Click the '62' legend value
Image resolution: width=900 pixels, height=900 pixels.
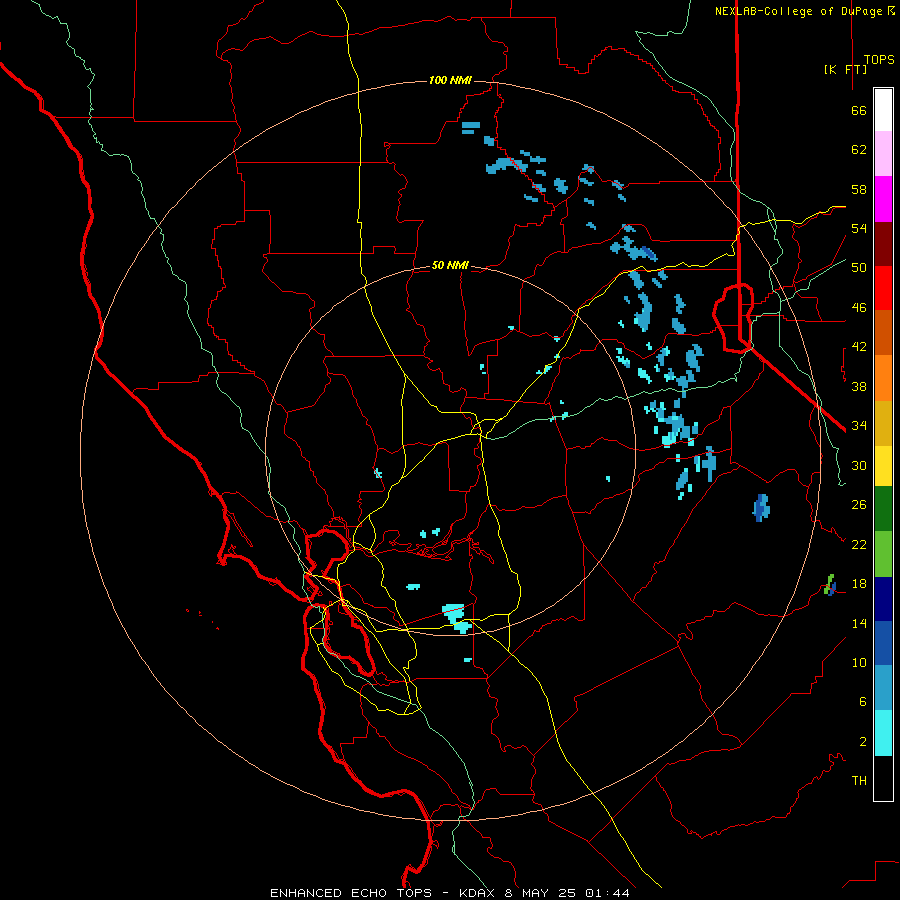click(859, 150)
